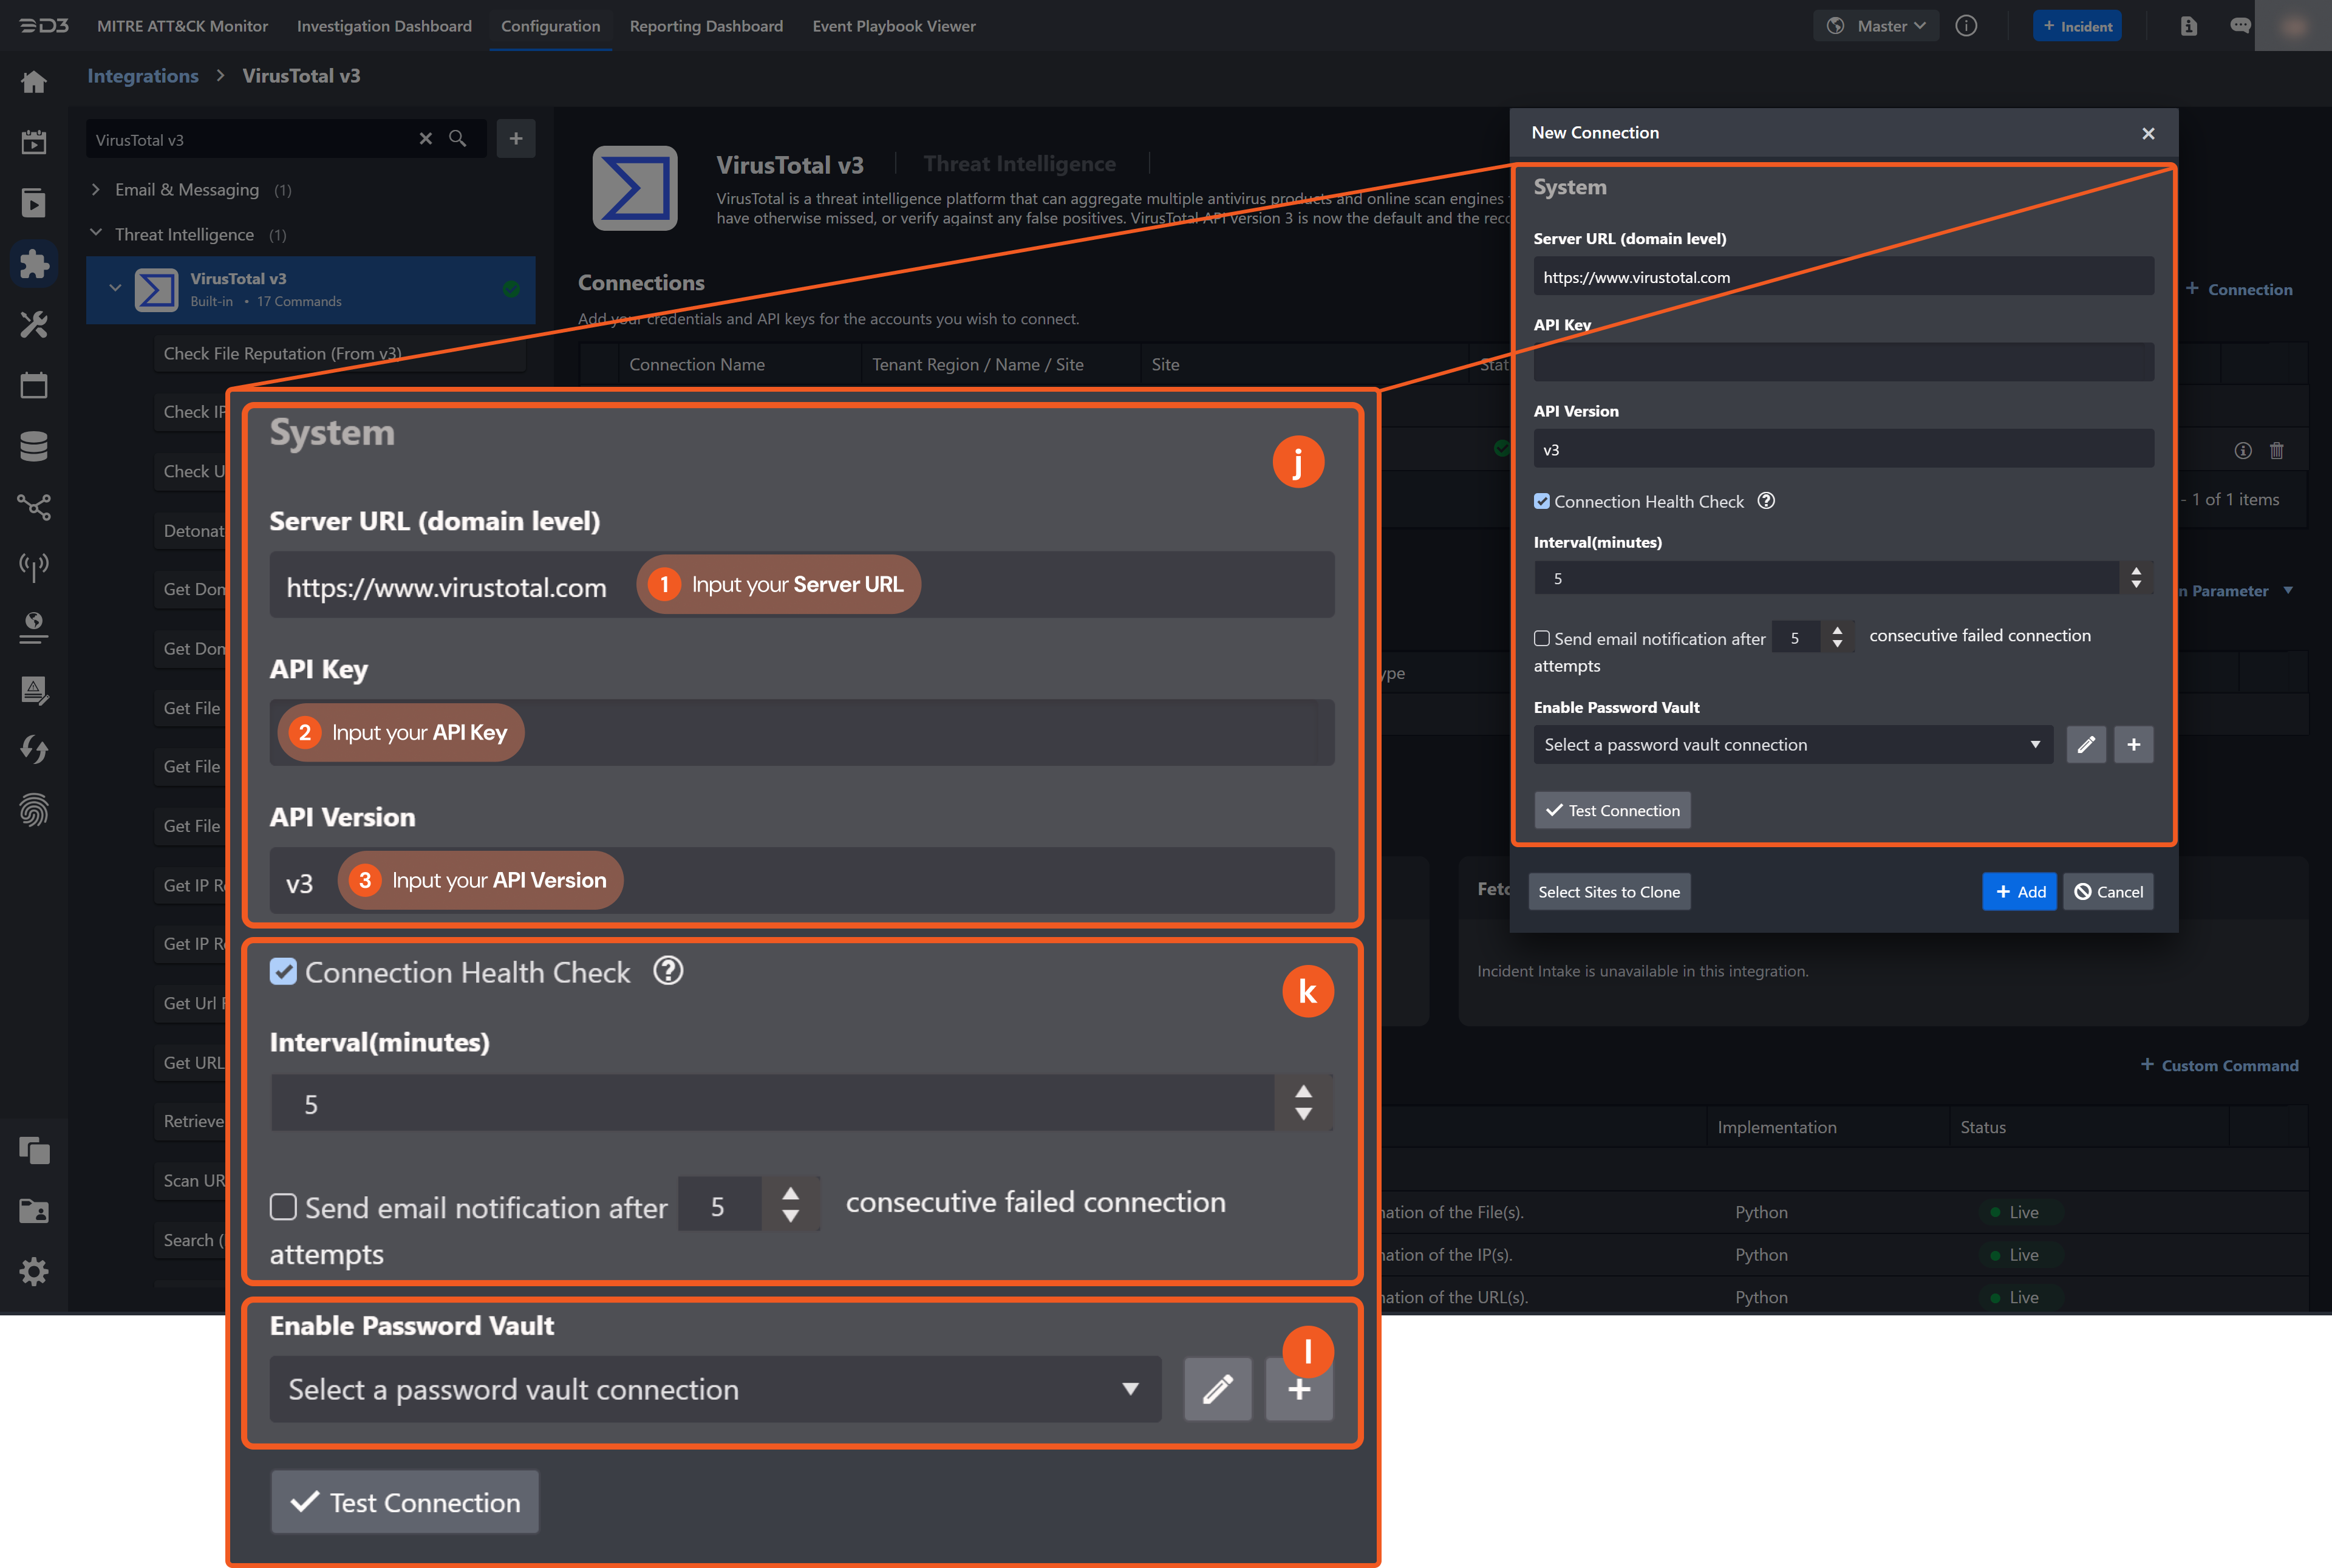Open the chat bubble icon in top bar
The width and height of the screenshot is (2332, 1568).
[2240, 25]
